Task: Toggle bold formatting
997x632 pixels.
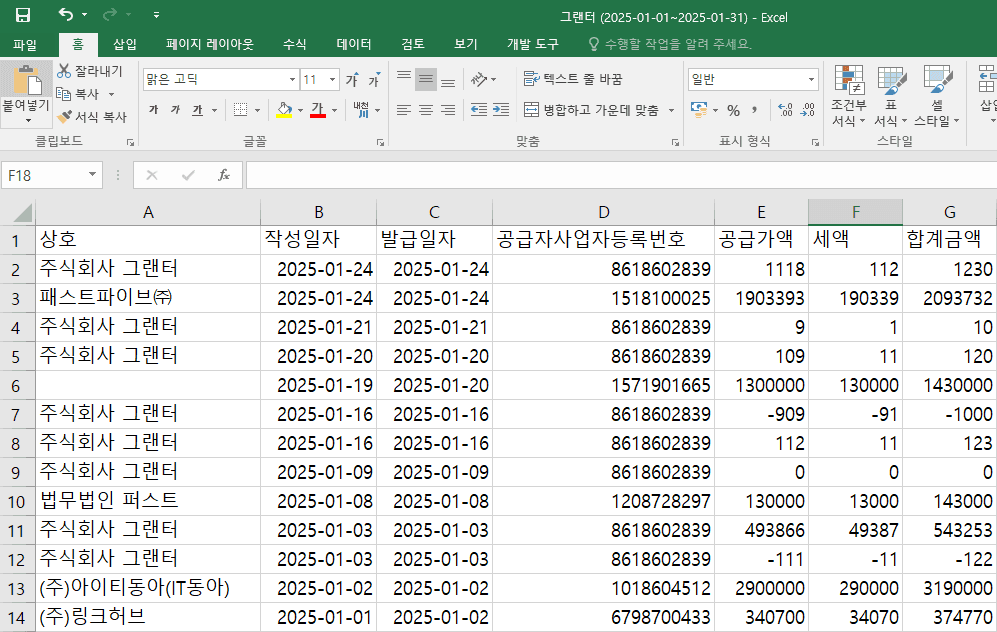Action: [x=153, y=110]
